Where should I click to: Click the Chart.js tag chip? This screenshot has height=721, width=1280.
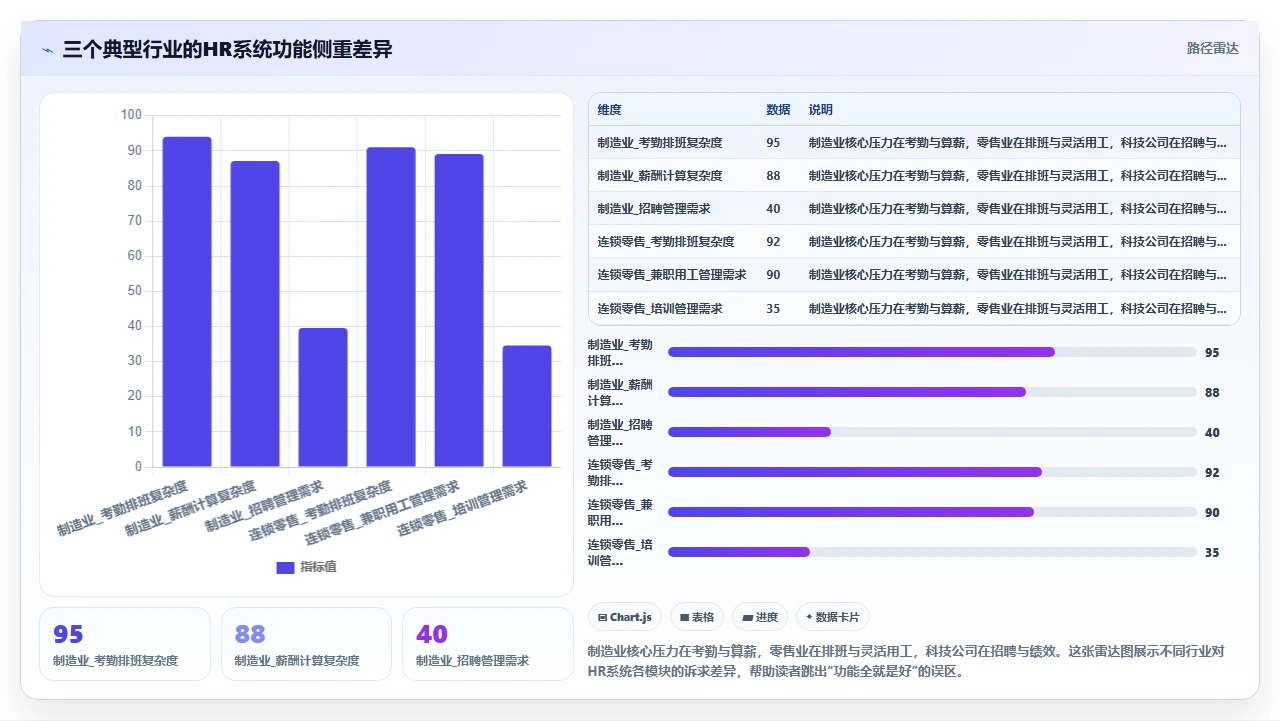(625, 617)
